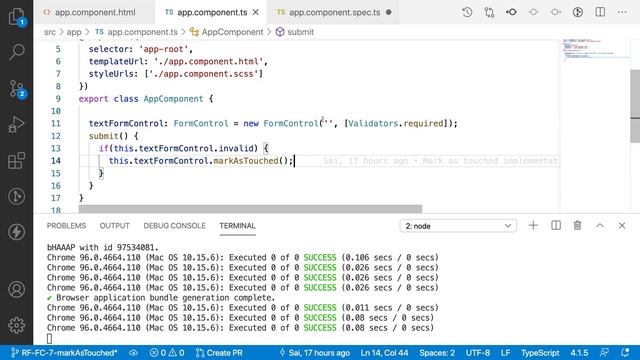Toggle file blame circle icon after revision arrow
640x360 pixels.
(x=533, y=12)
